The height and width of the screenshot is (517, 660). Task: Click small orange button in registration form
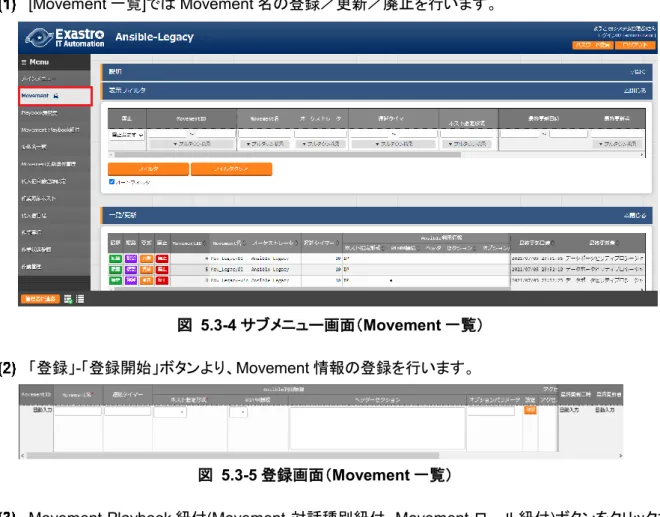coord(530,410)
